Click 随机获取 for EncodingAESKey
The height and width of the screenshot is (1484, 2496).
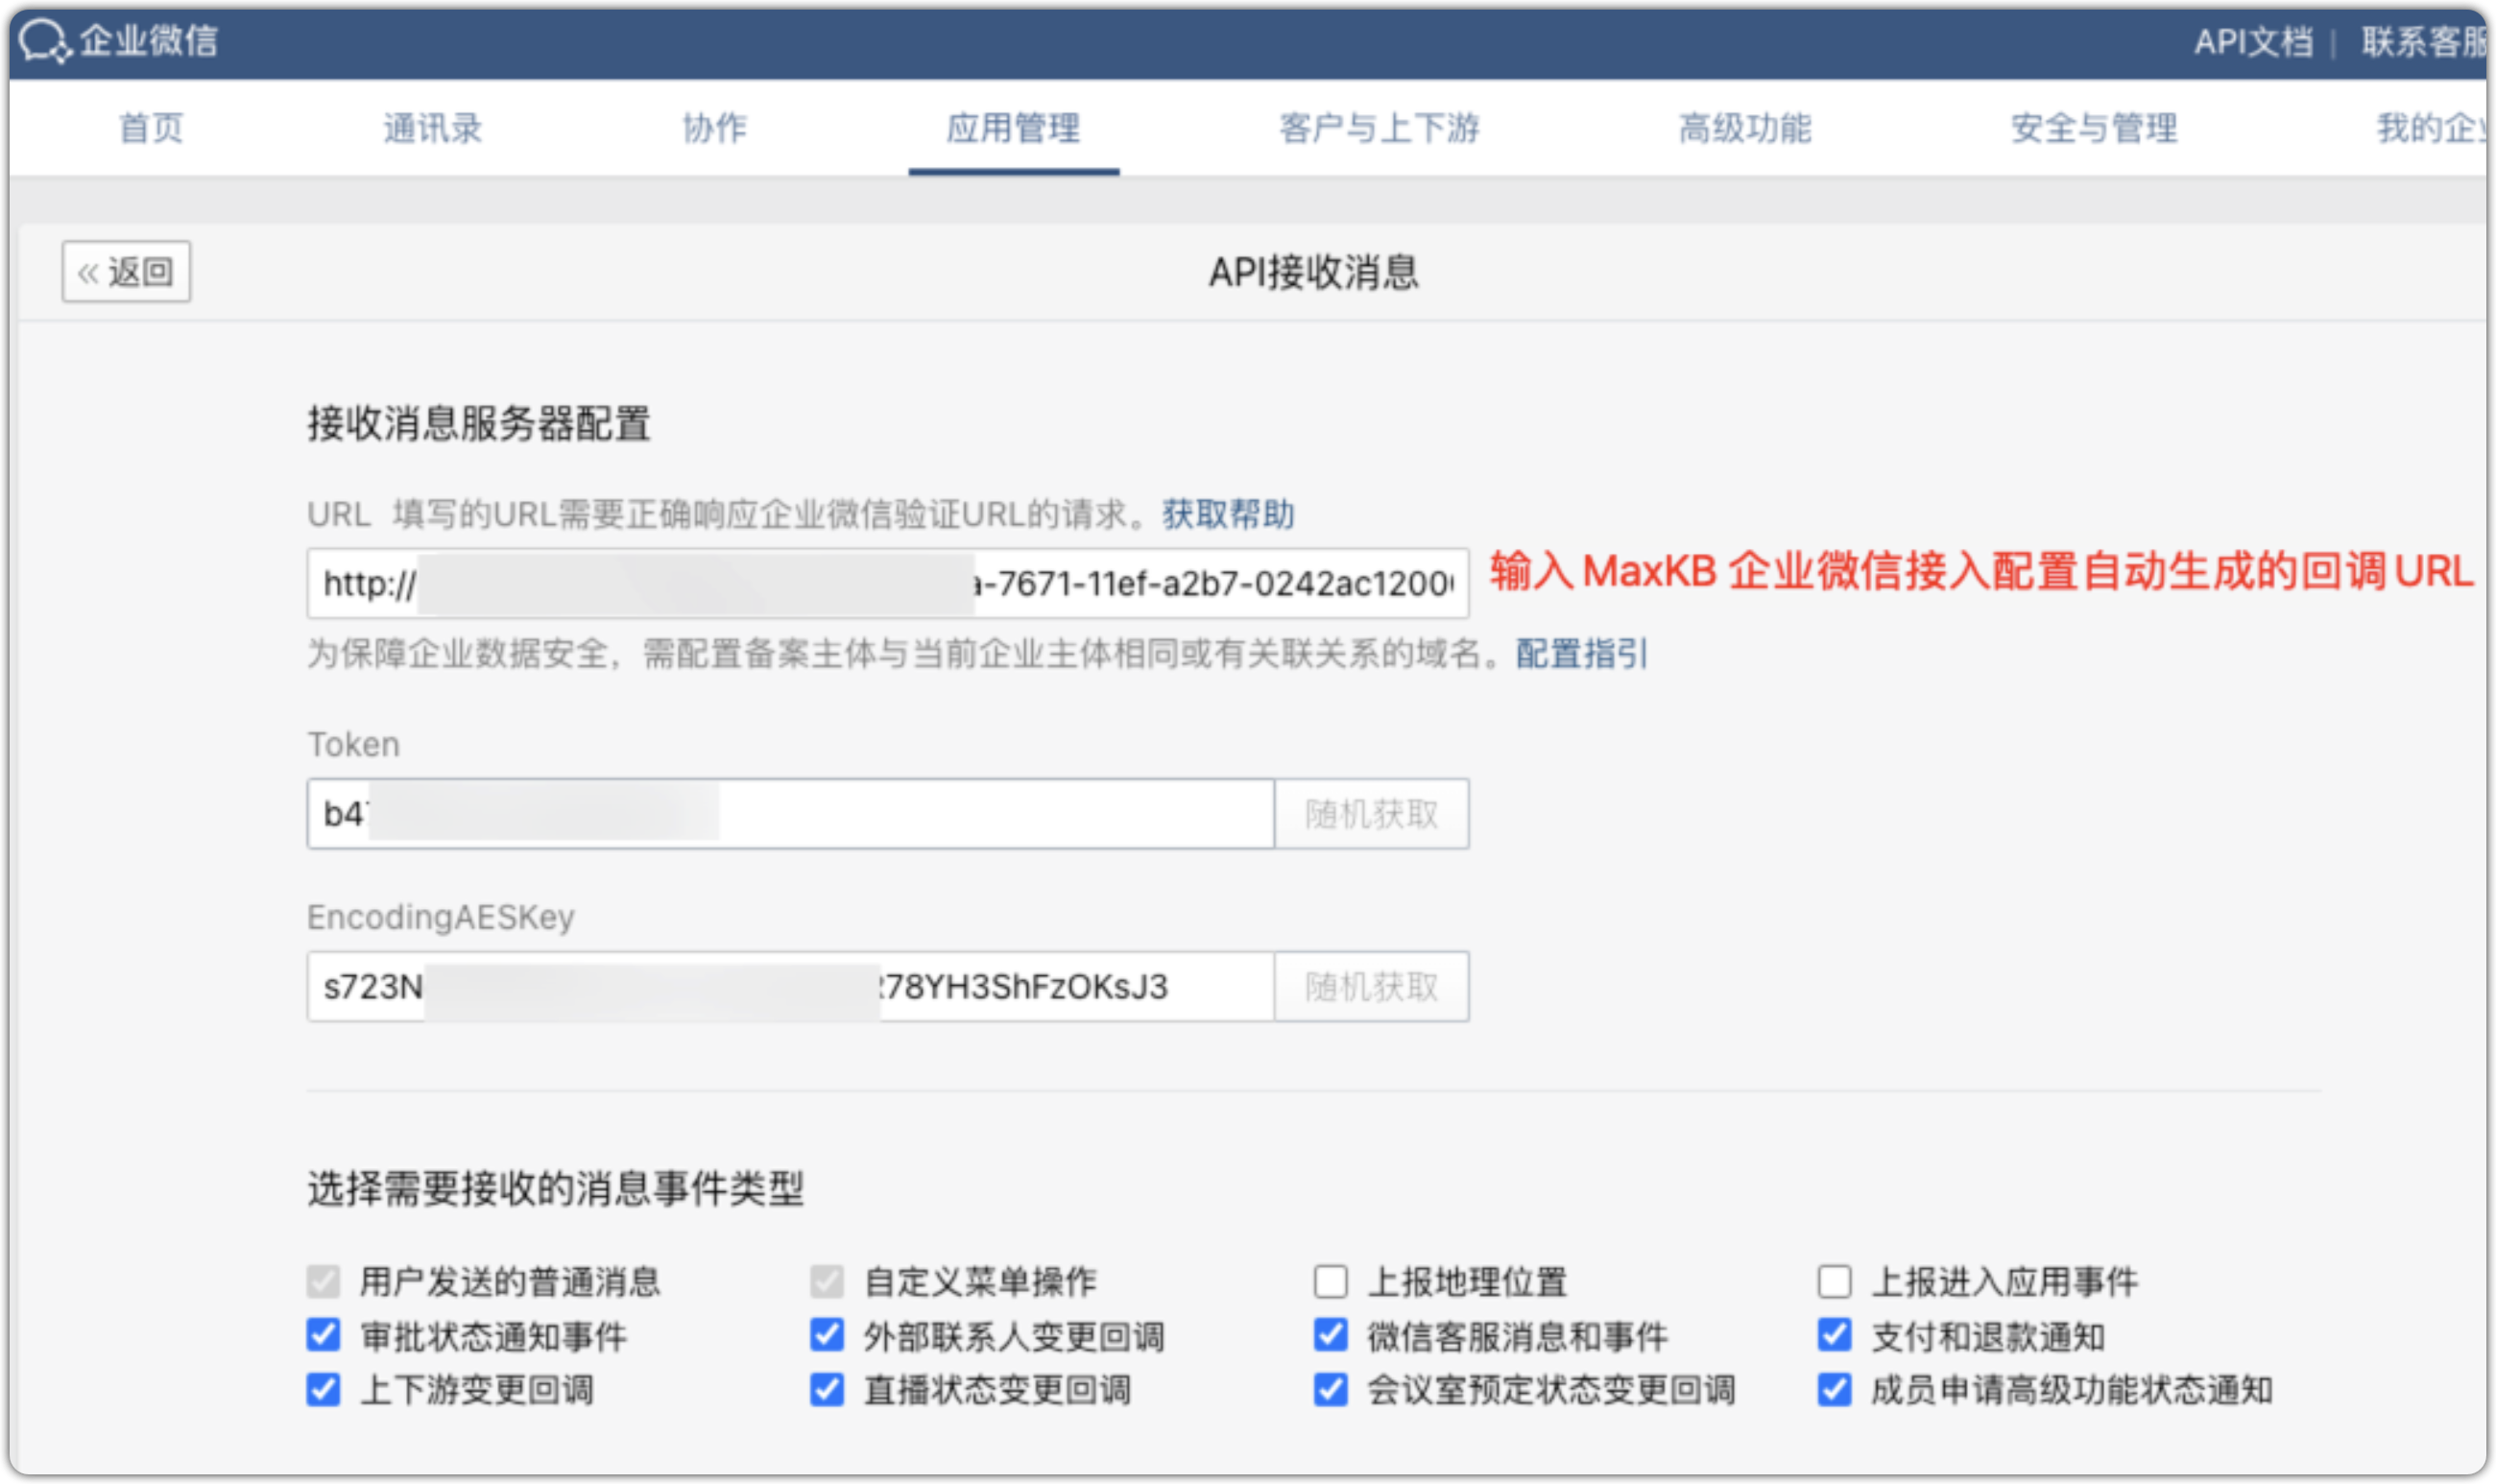tap(1371, 986)
